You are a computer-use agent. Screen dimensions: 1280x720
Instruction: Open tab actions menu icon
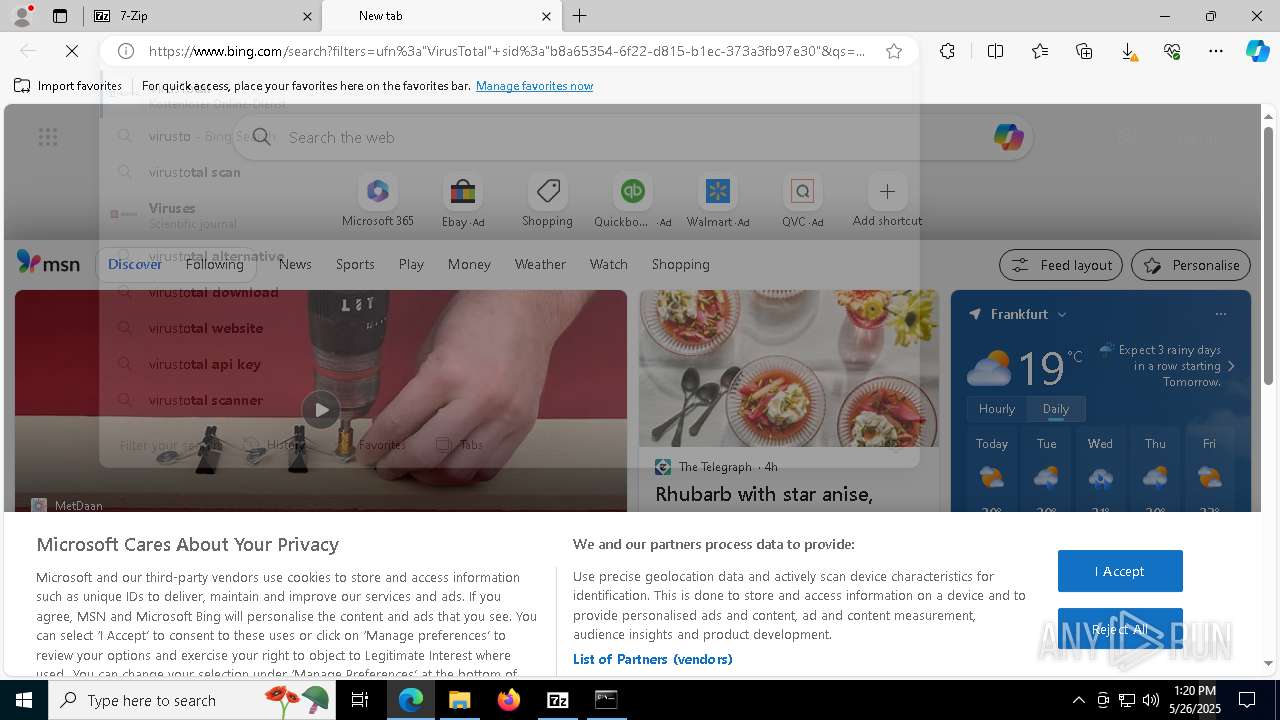(60, 16)
